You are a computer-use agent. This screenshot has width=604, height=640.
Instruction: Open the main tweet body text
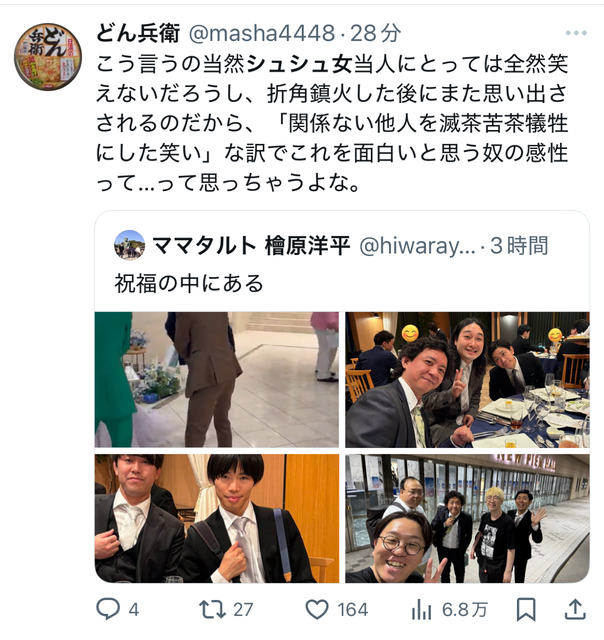[332, 124]
